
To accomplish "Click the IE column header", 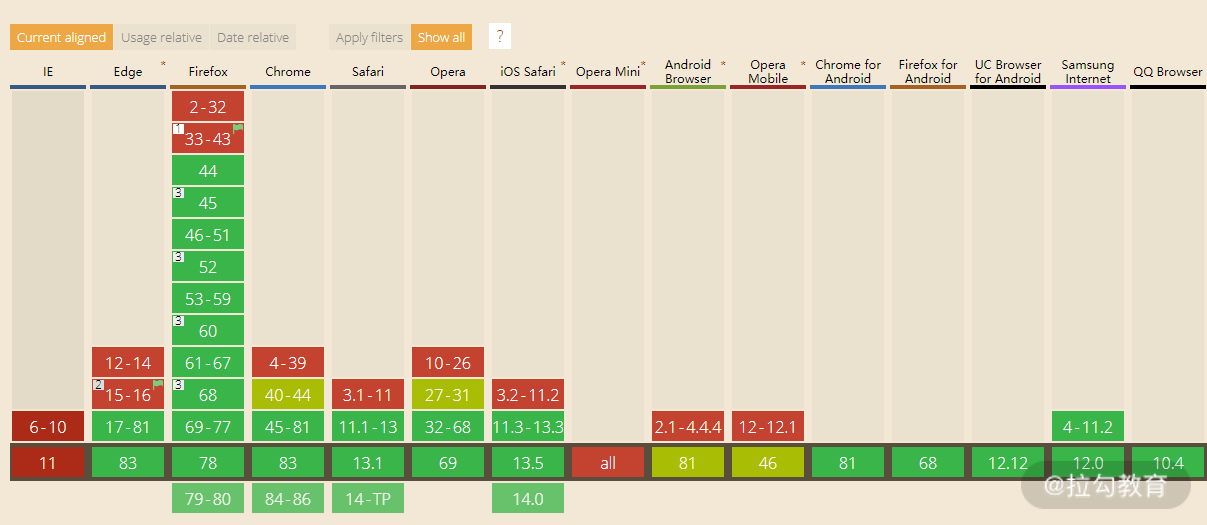I will pyautogui.click(x=48, y=72).
